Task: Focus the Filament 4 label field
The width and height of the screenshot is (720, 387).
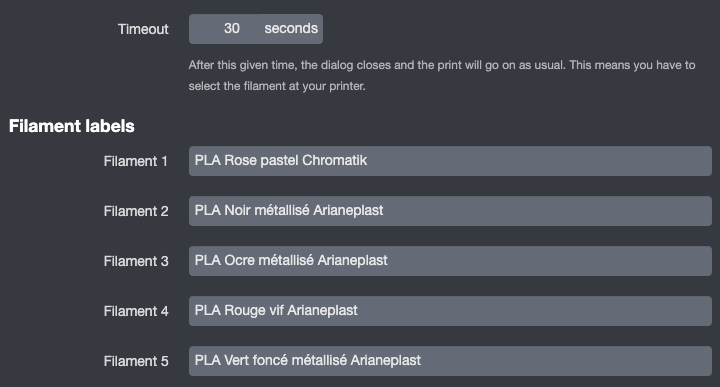Action: (450, 311)
